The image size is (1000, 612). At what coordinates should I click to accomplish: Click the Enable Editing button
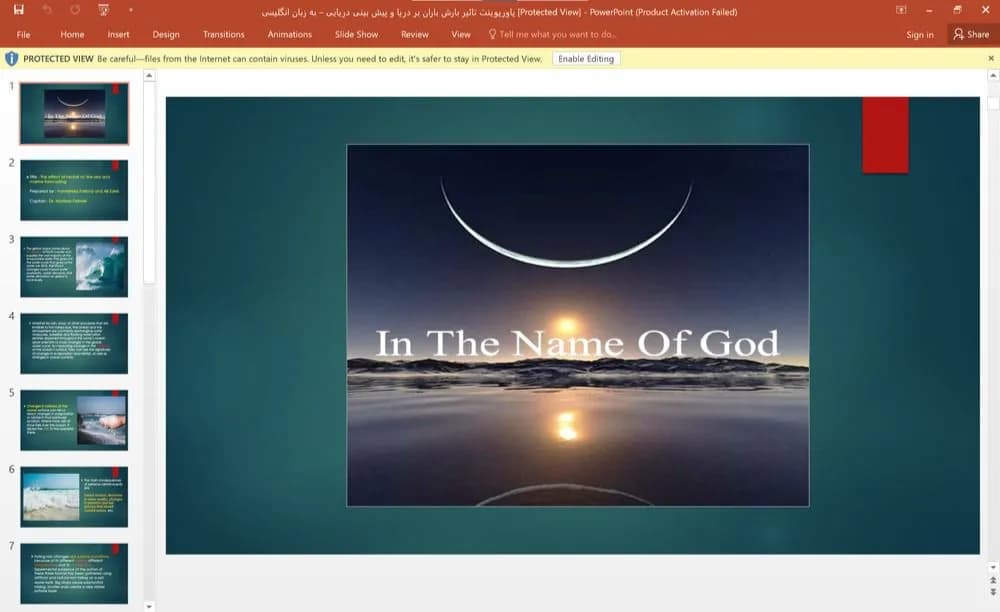pyautogui.click(x=586, y=59)
